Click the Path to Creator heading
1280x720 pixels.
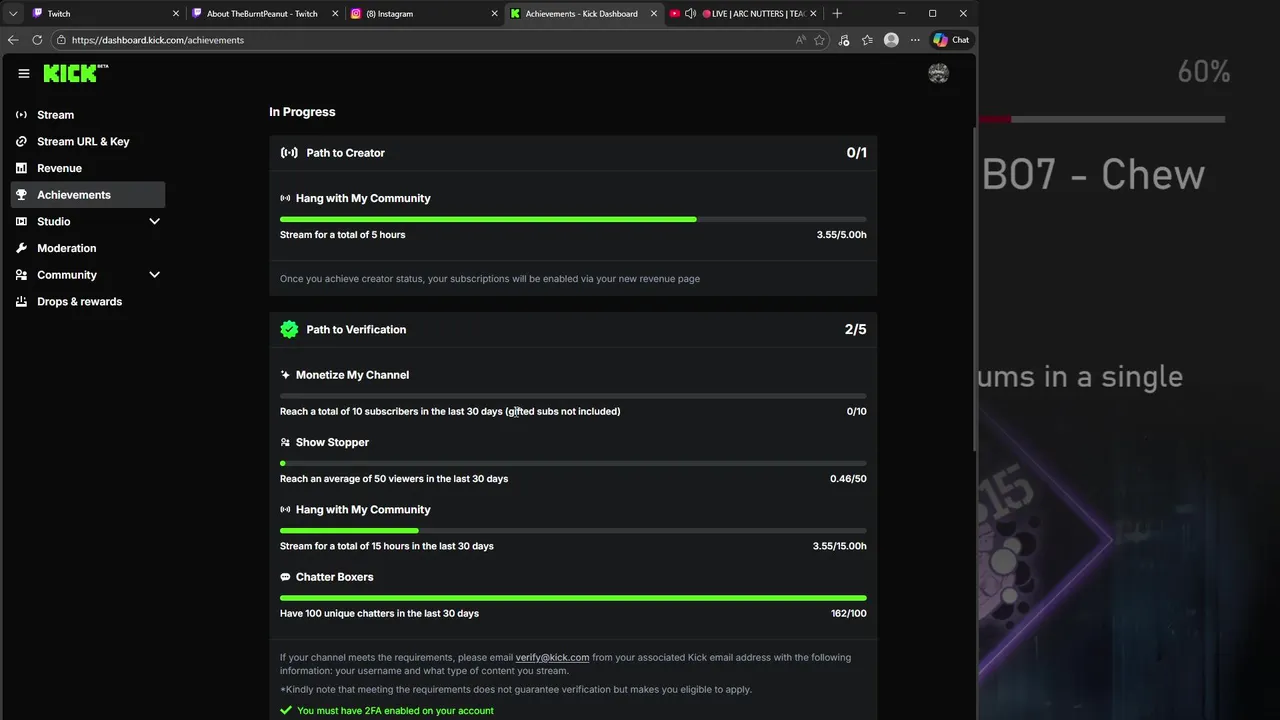pos(346,153)
